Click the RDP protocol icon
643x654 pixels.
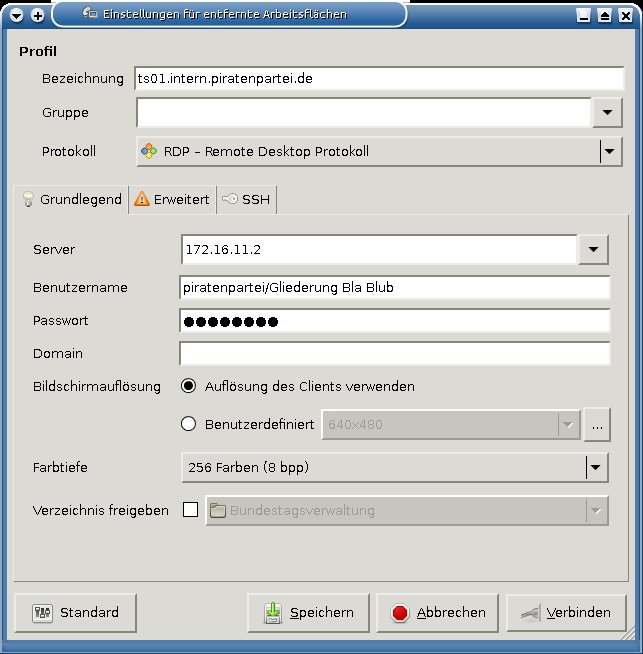[148, 152]
